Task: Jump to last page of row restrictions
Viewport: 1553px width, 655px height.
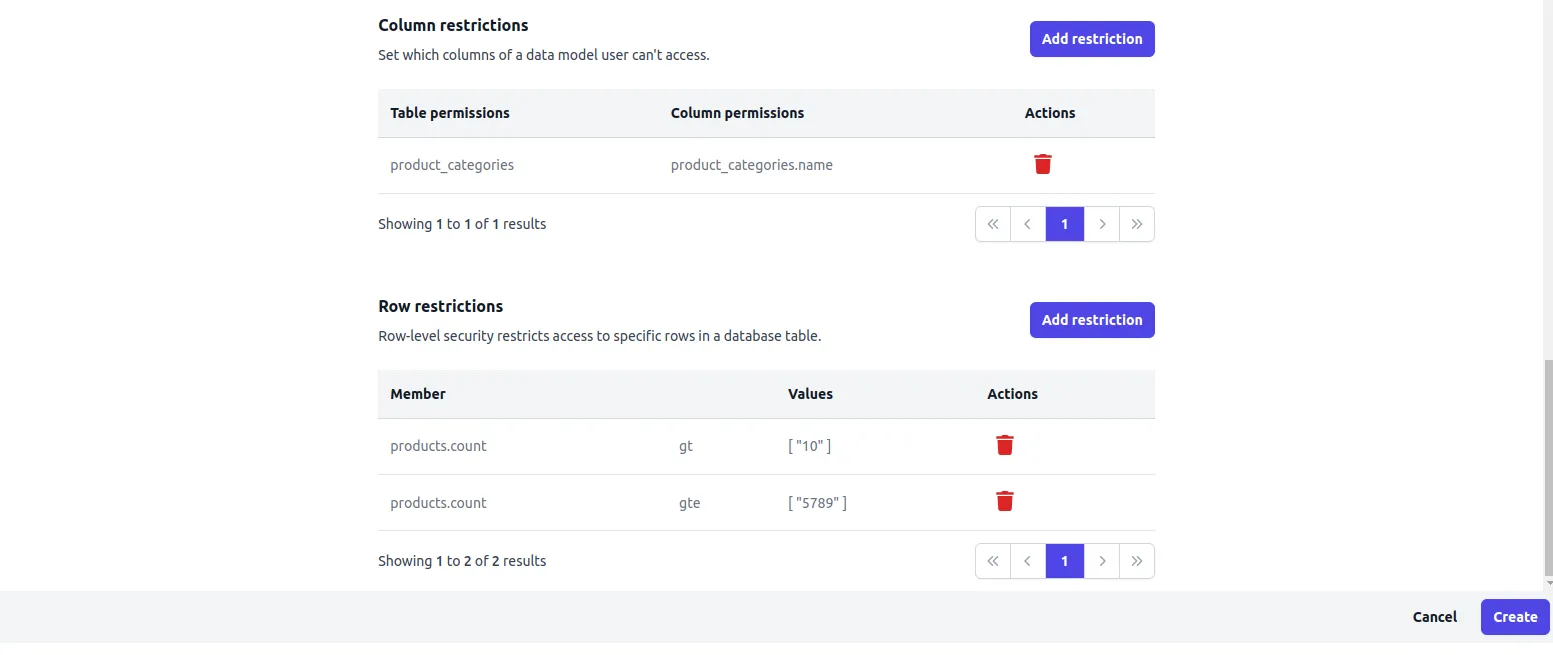Action: tap(1137, 561)
